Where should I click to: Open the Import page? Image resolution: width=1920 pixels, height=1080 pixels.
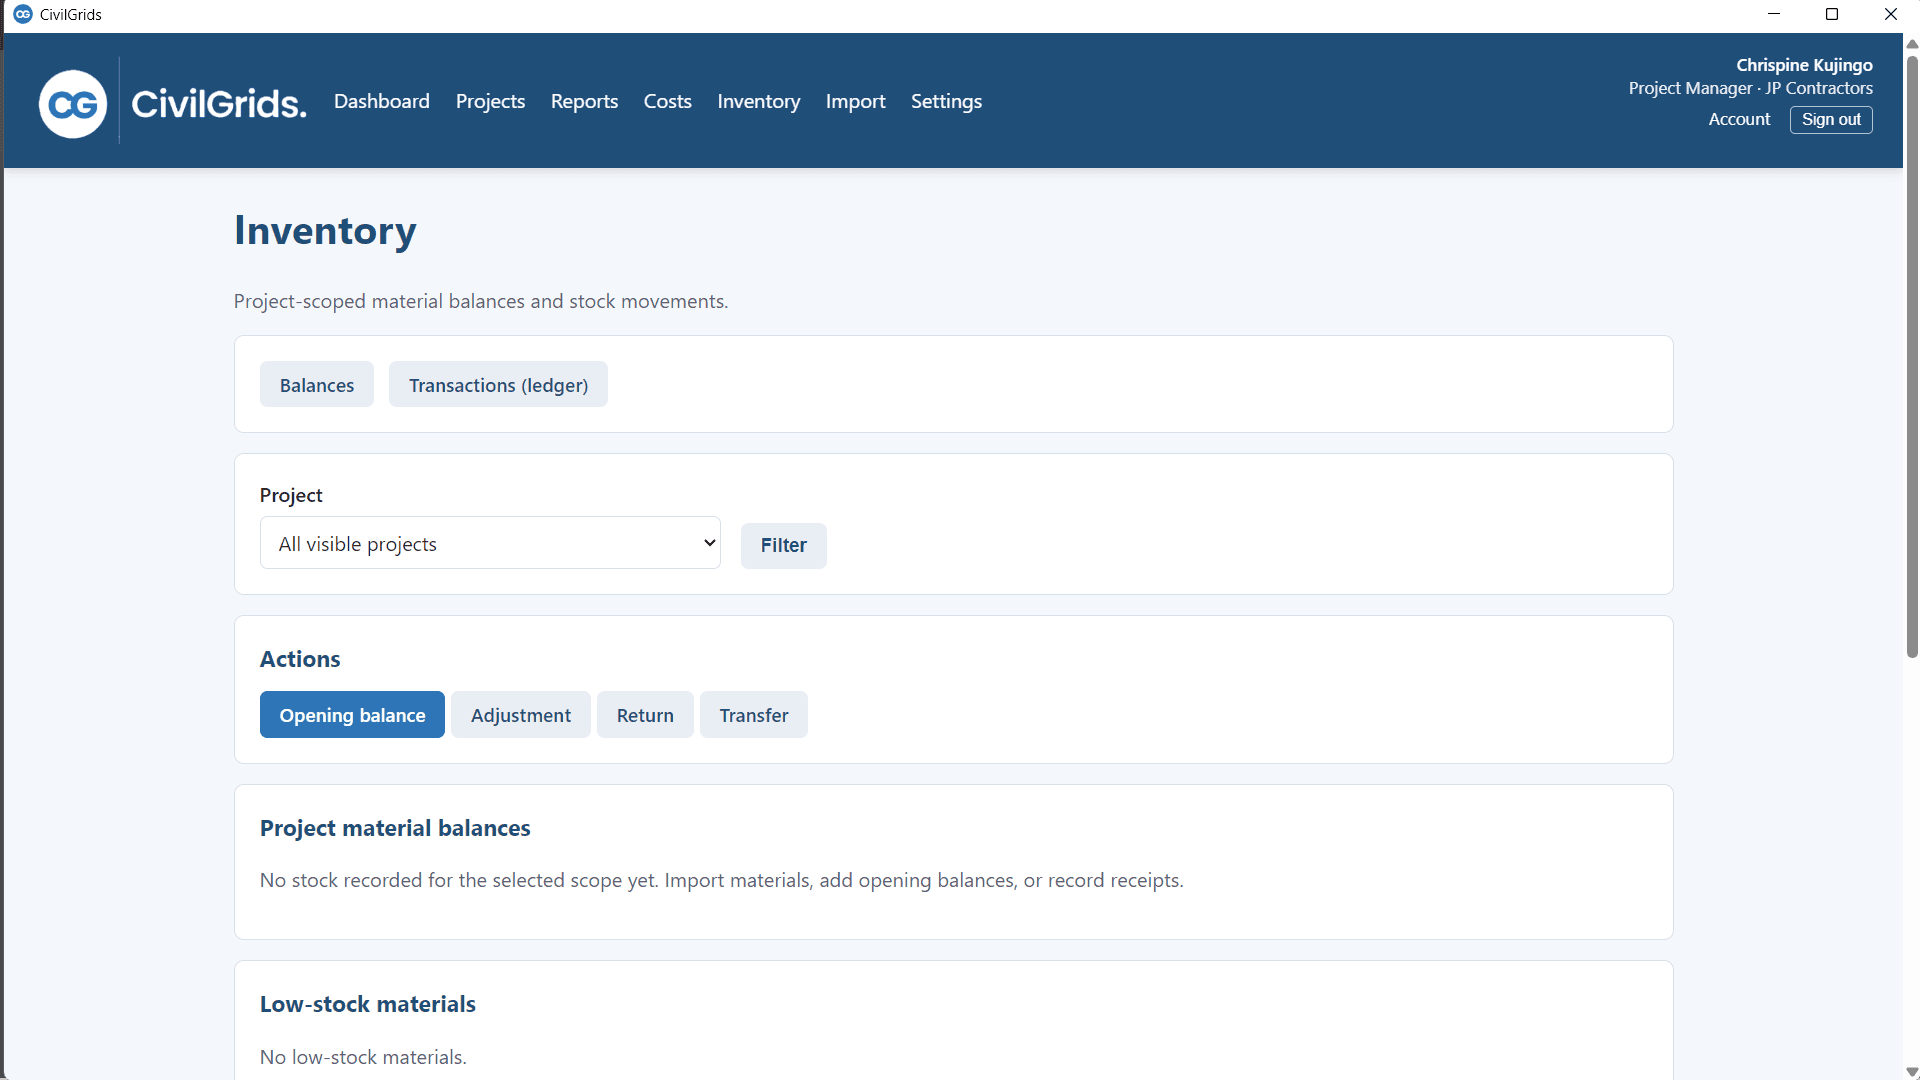click(x=855, y=101)
